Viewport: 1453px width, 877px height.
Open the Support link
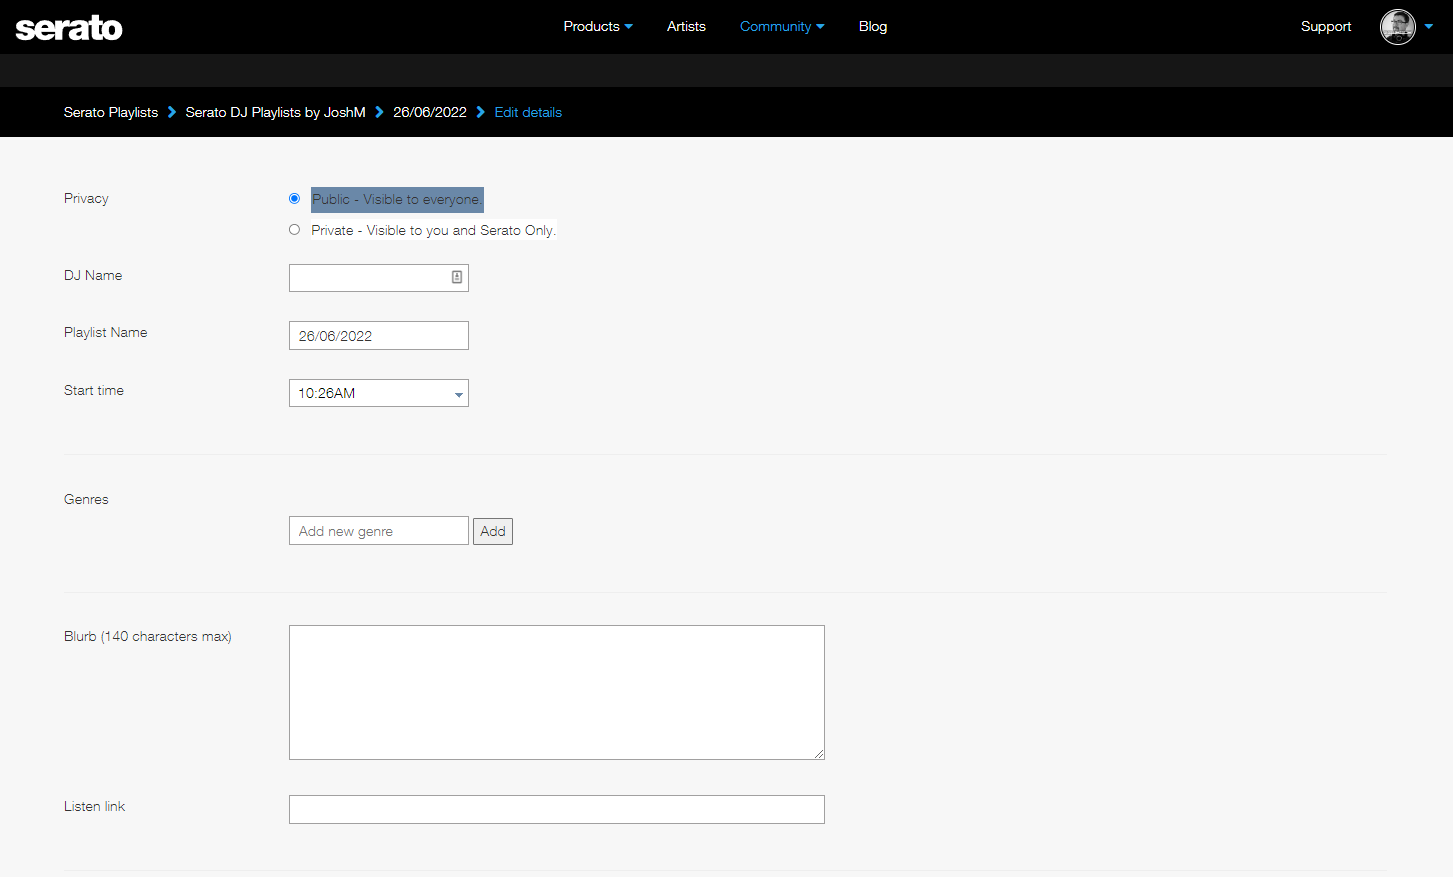1325,27
